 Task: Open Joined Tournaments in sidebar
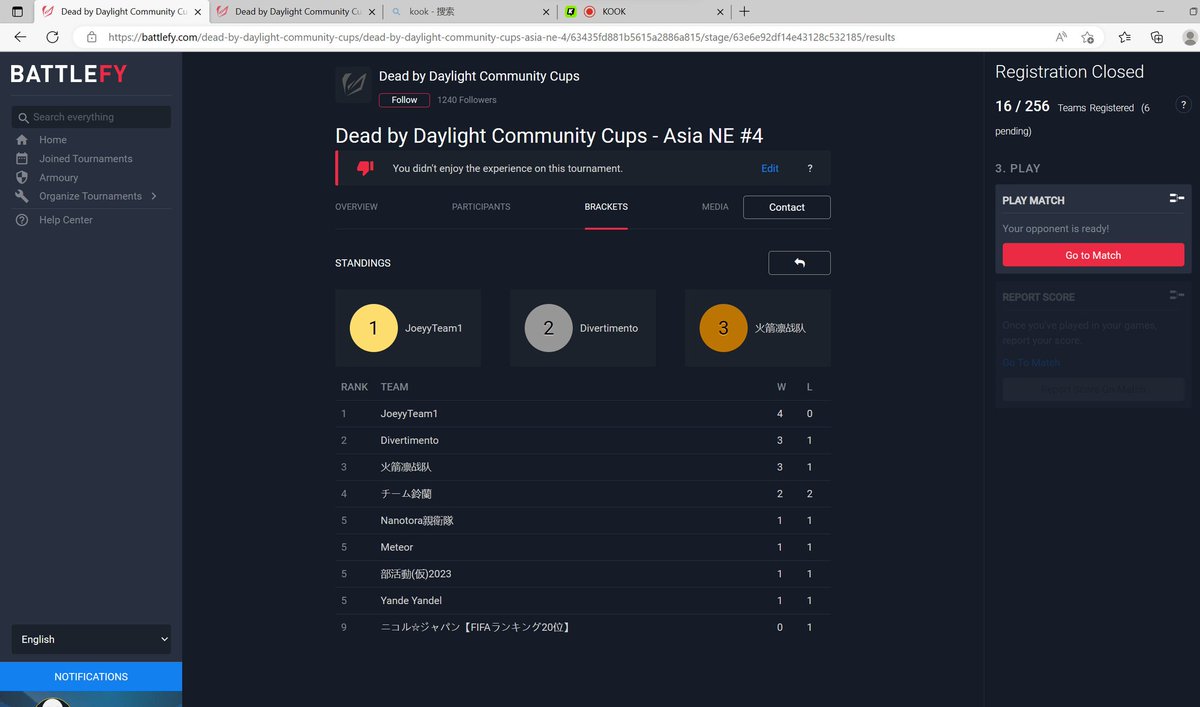[86, 159]
